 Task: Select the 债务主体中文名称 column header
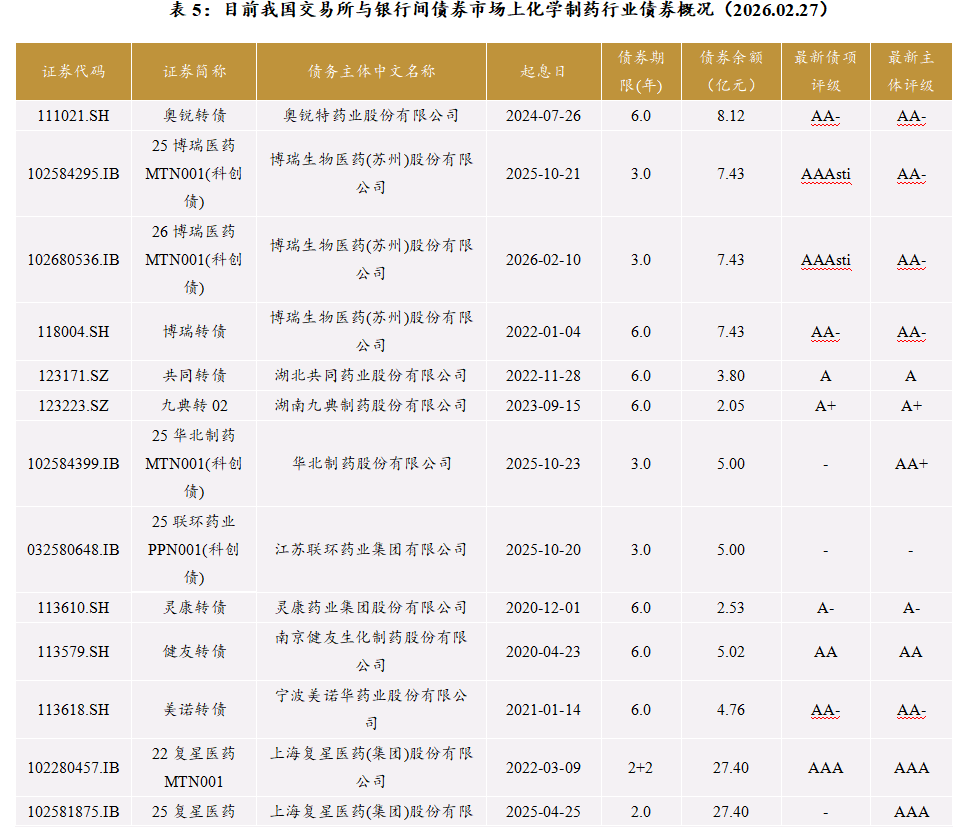(372, 72)
